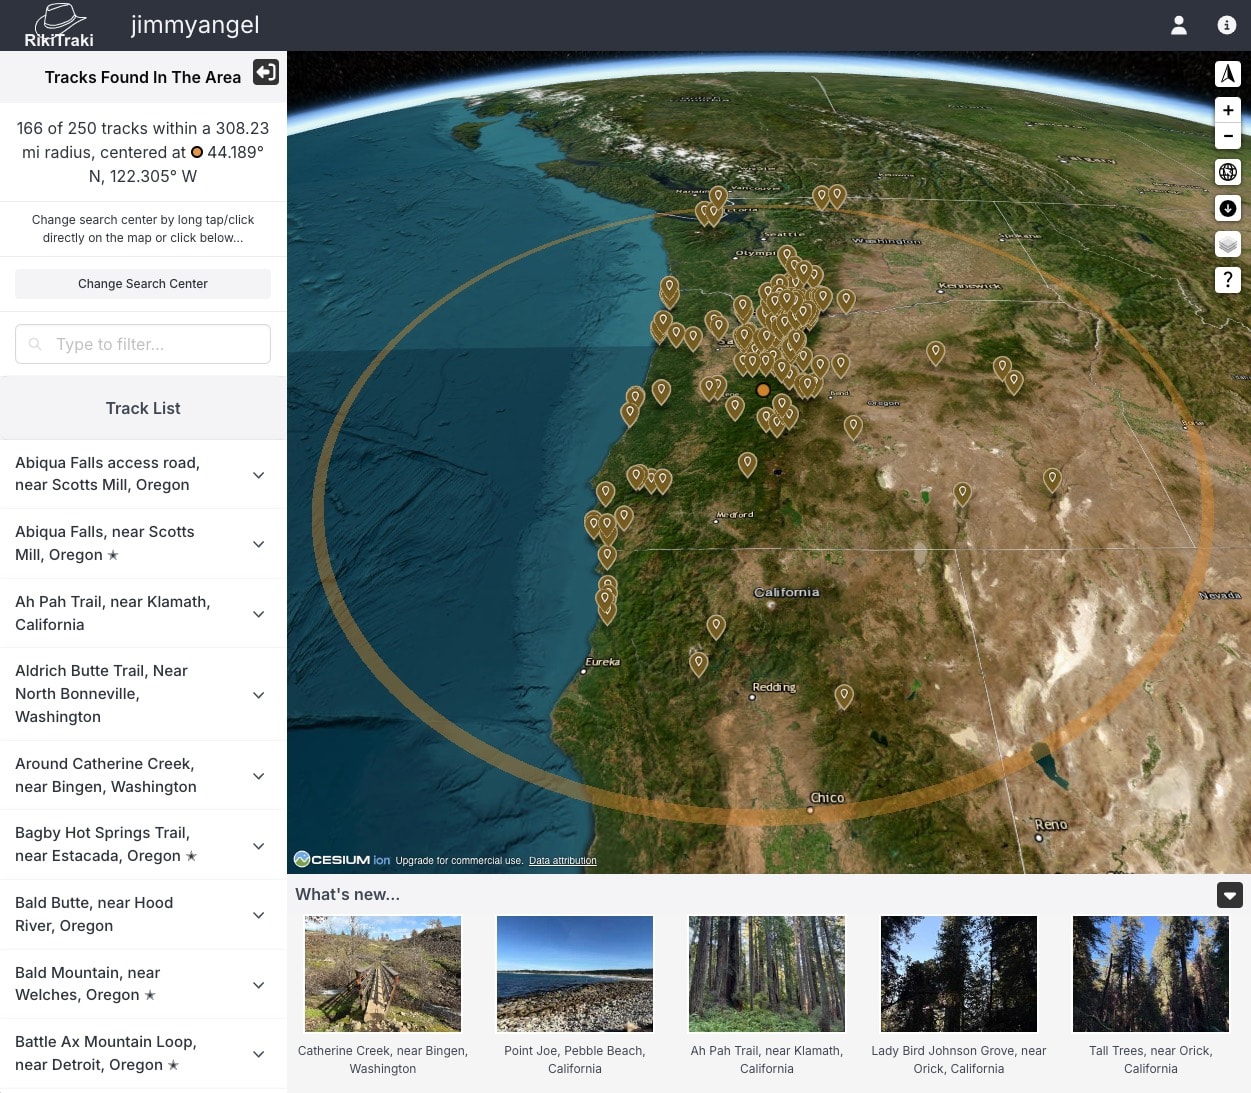Open Point Joe, Pebble Beach thumbnail
The width and height of the screenshot is (1251, 1093).
[x=575, y=974]
